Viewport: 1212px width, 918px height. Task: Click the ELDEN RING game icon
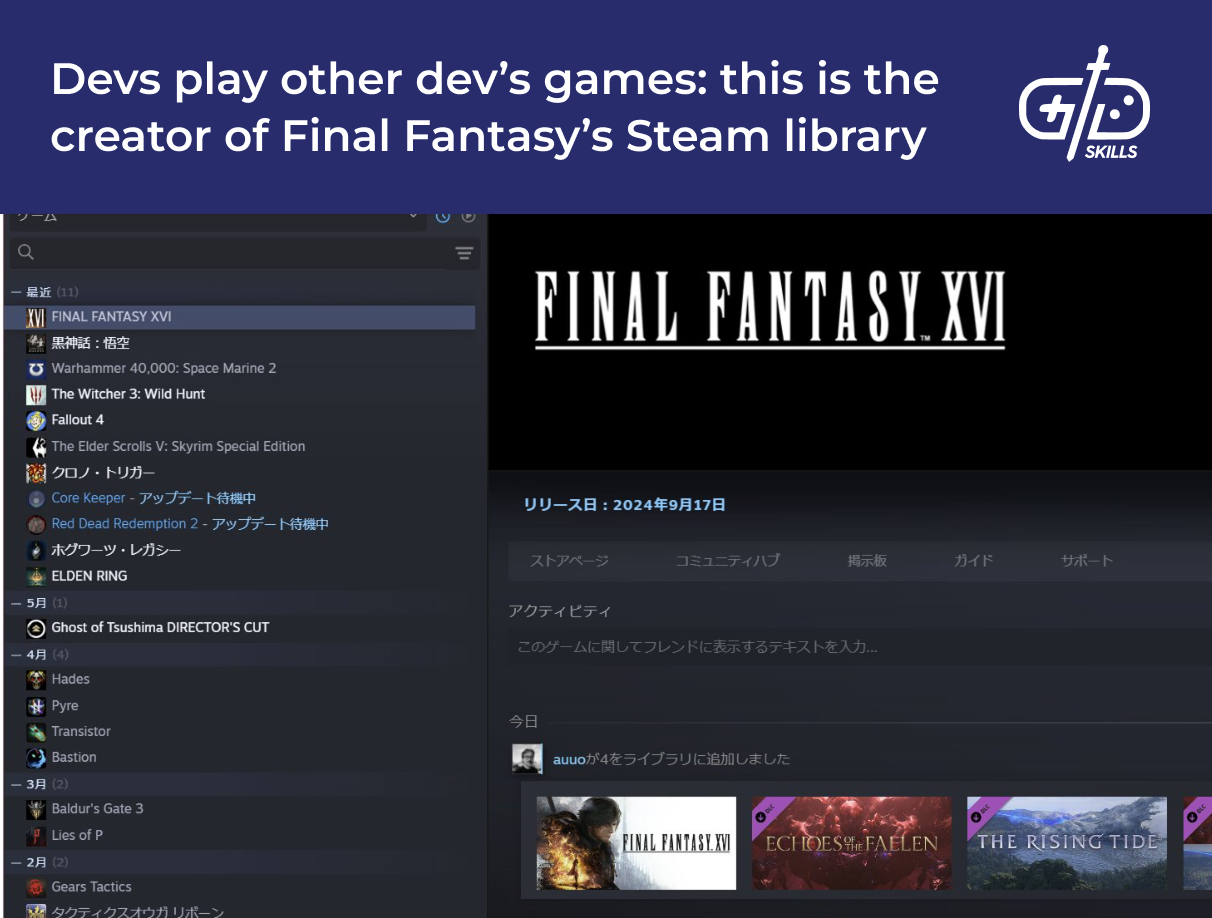pos(36,576)
